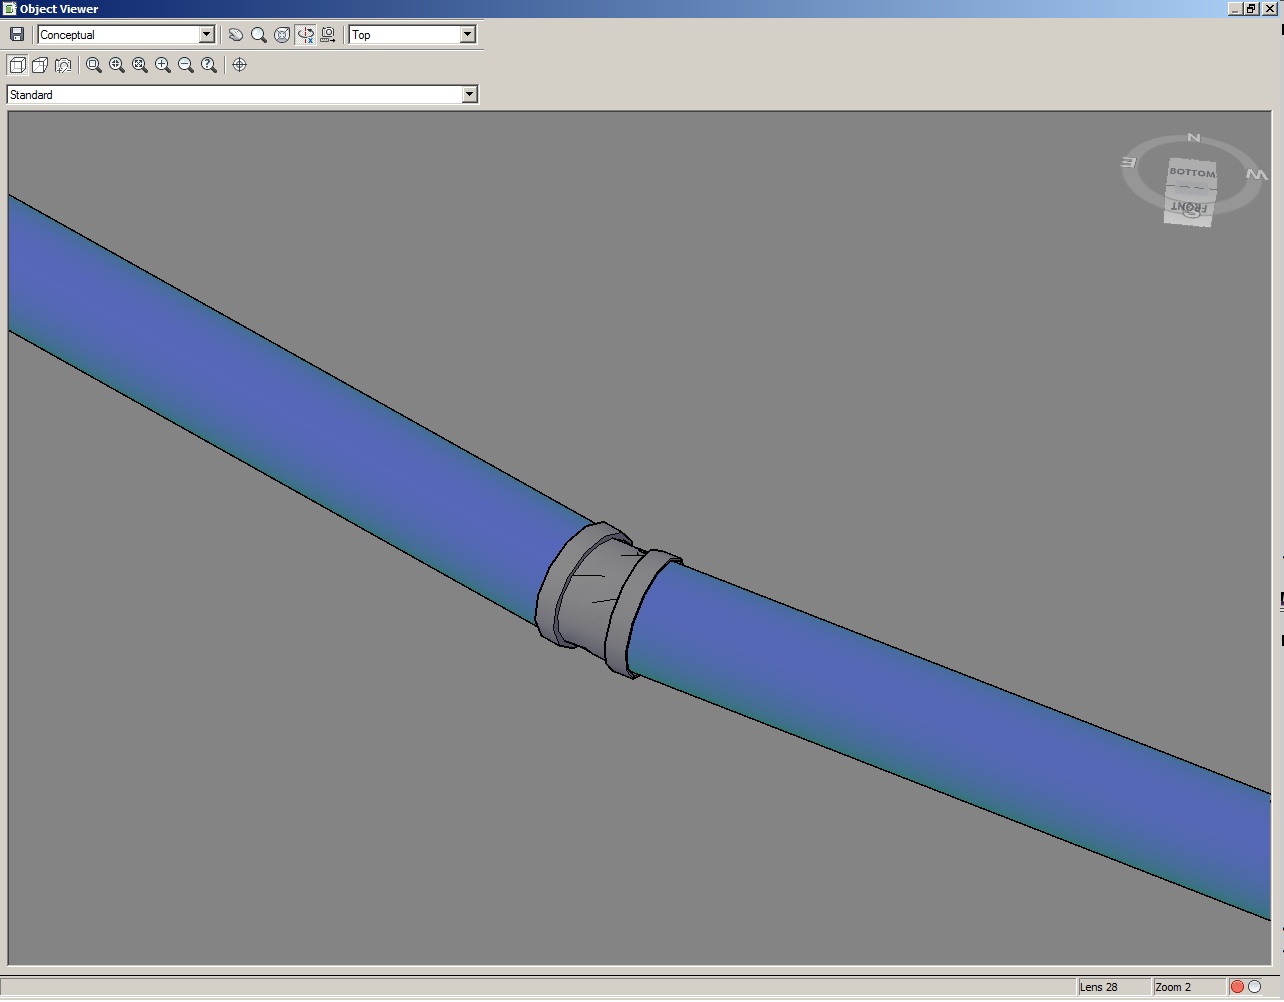Click the Zoom Previous icon
The width and height of the screenshot is (1284, 1002).
click(208, 65)
